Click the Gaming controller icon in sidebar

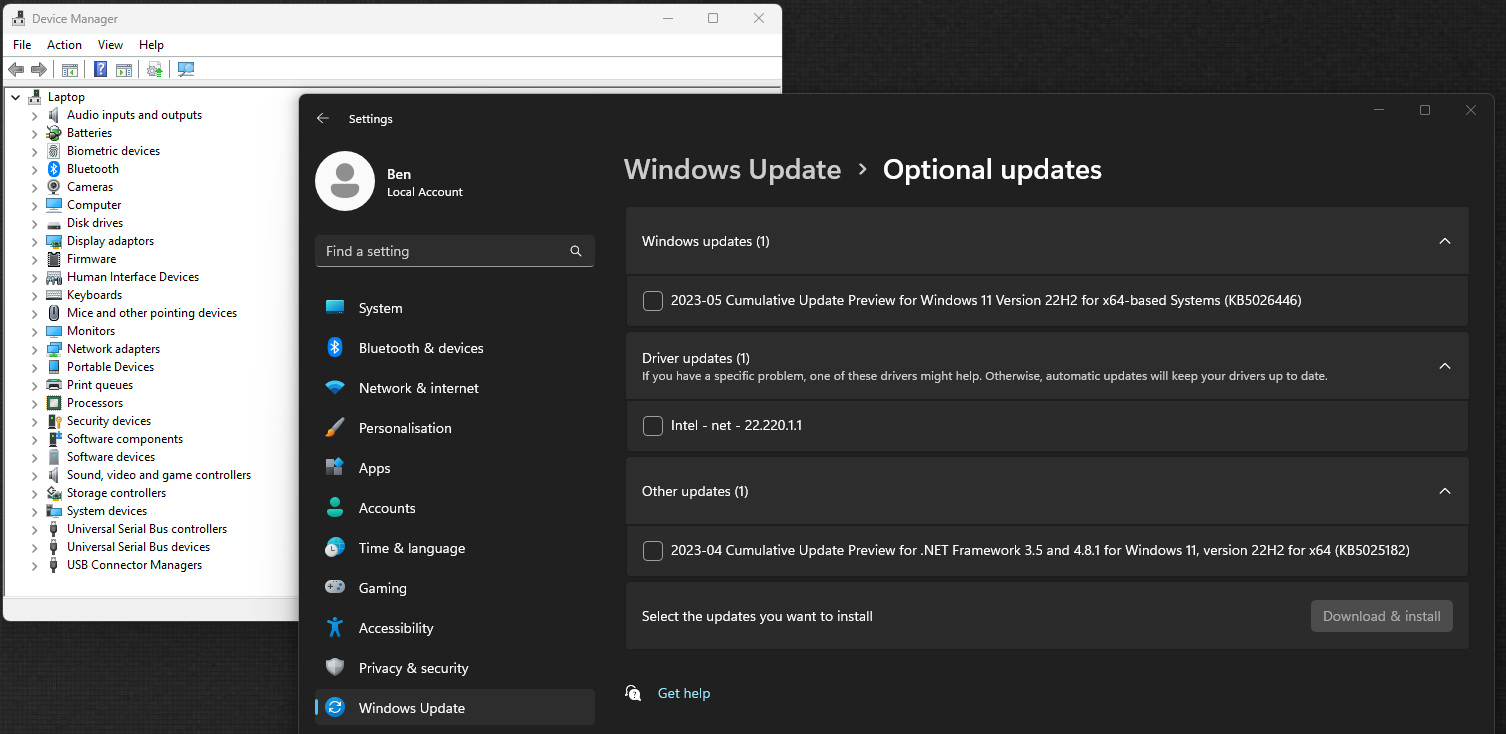tap(335, 588)
